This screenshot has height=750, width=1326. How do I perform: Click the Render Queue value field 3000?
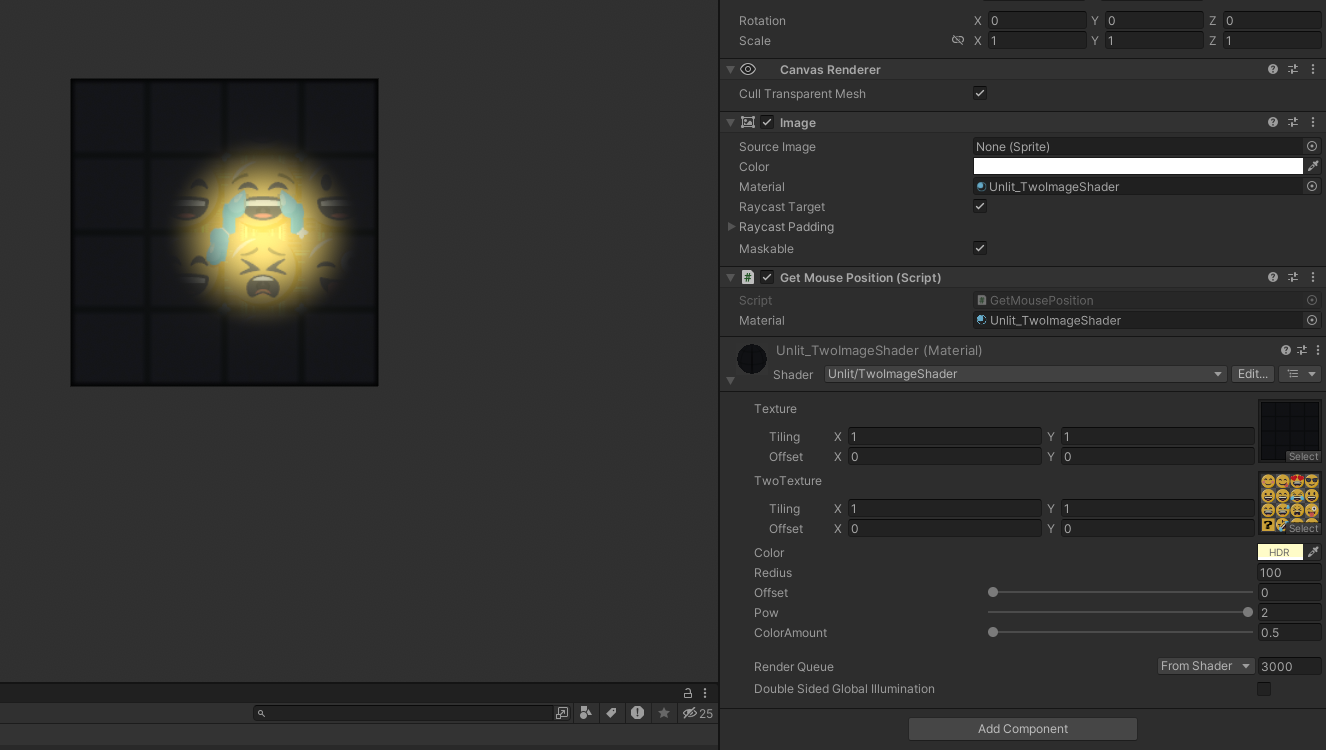pos(1289,666)
